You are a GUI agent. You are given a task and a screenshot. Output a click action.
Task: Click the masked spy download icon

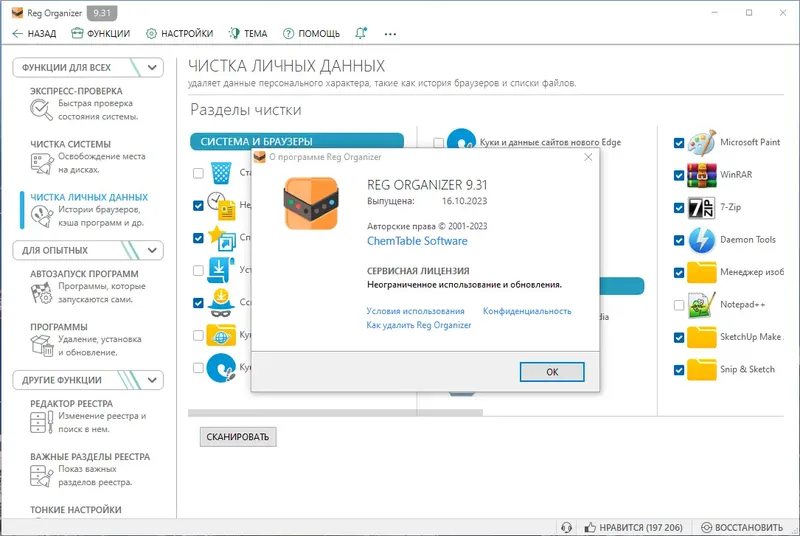pos(221,302)
